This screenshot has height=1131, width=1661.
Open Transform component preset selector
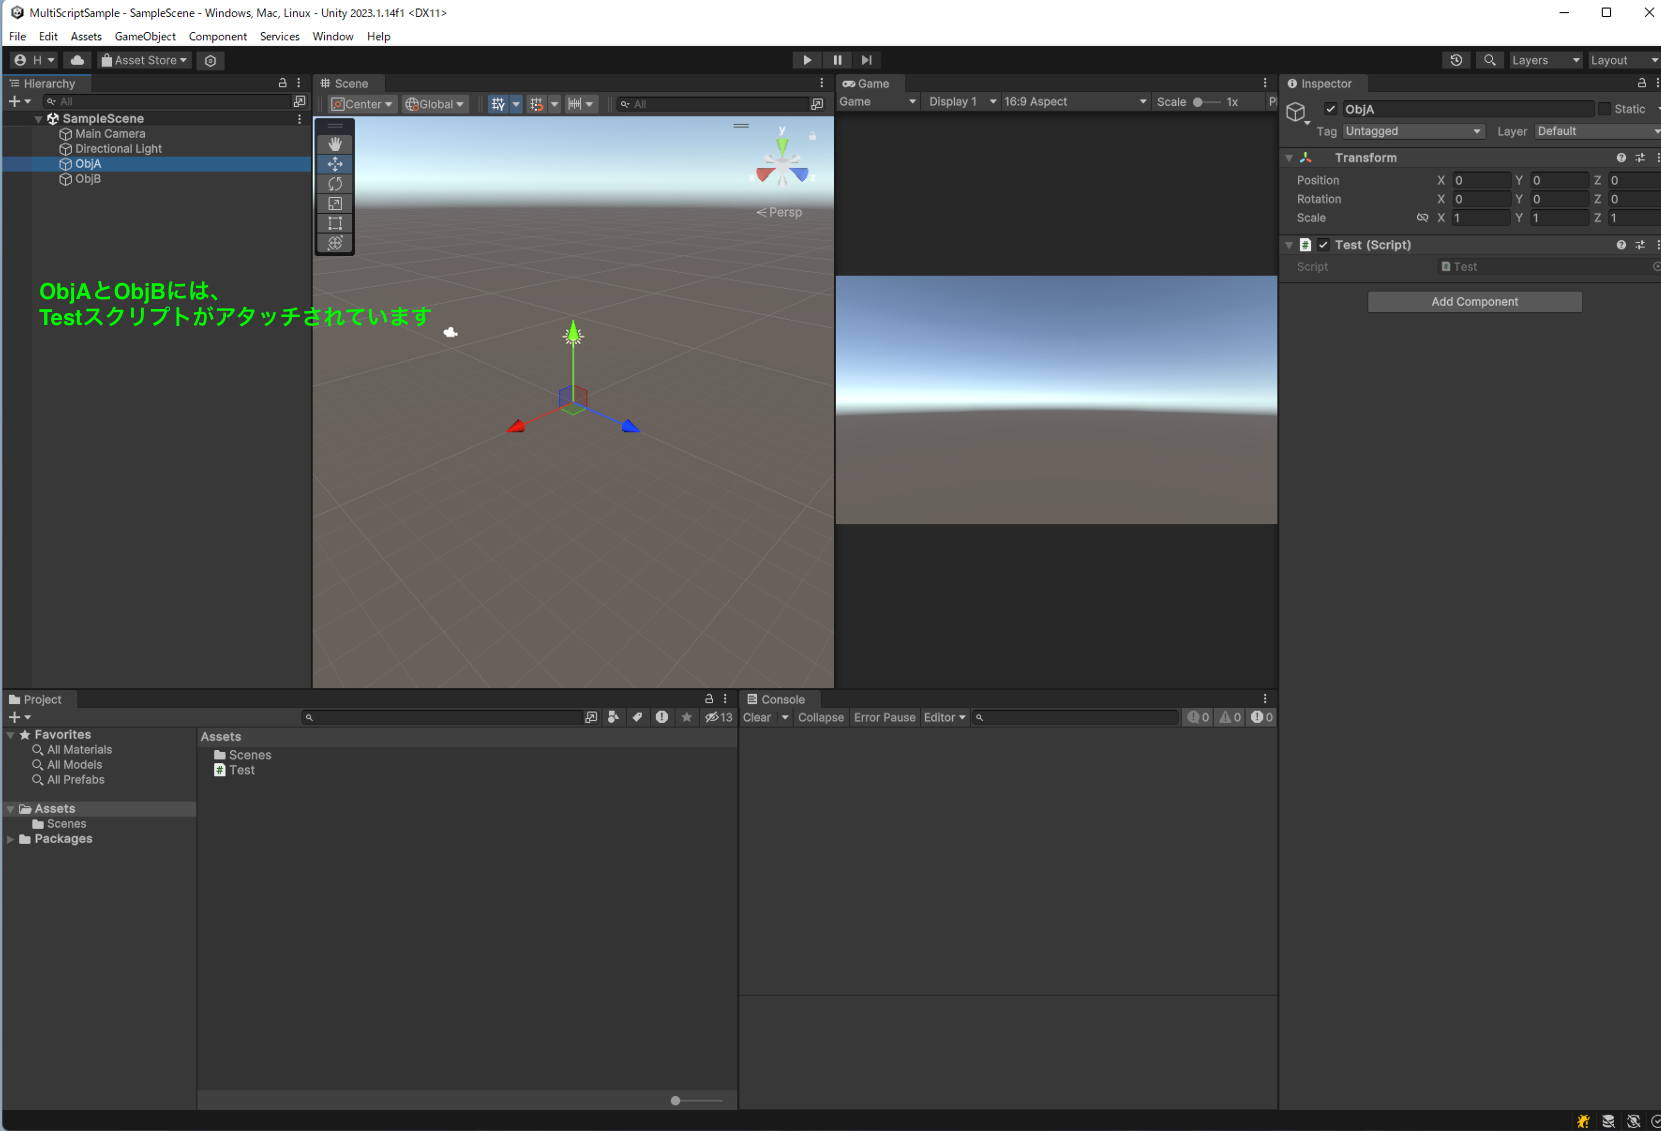pyautogui.click(x=1640, y=158)
